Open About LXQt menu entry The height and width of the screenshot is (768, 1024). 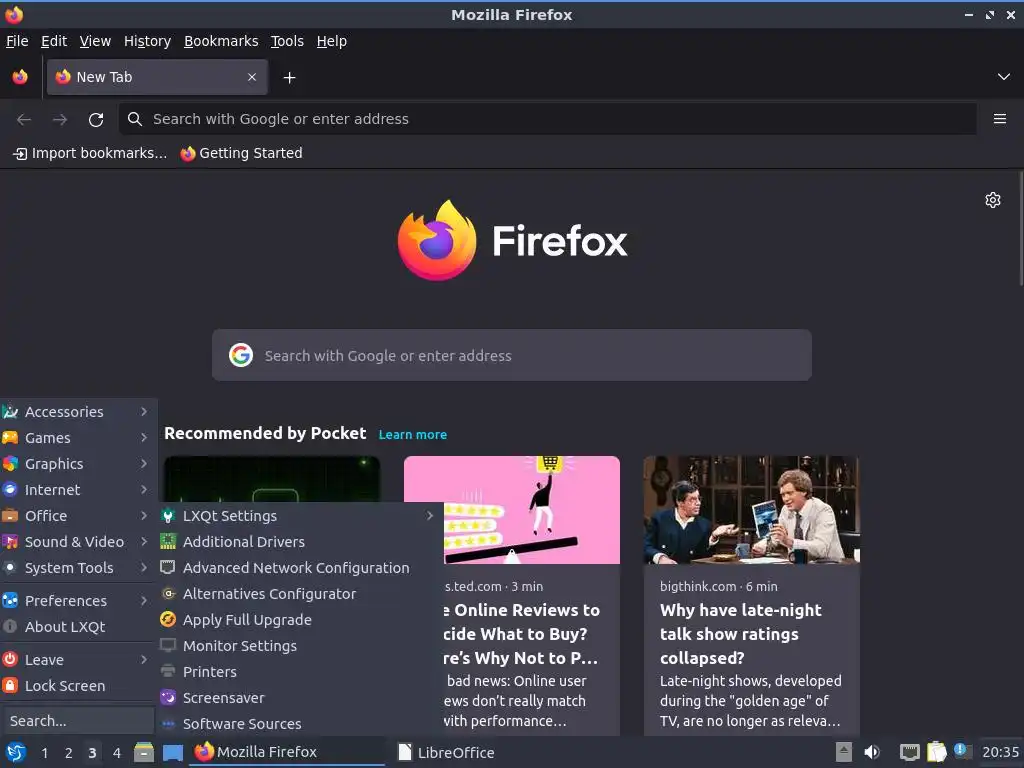coord(78,626)
